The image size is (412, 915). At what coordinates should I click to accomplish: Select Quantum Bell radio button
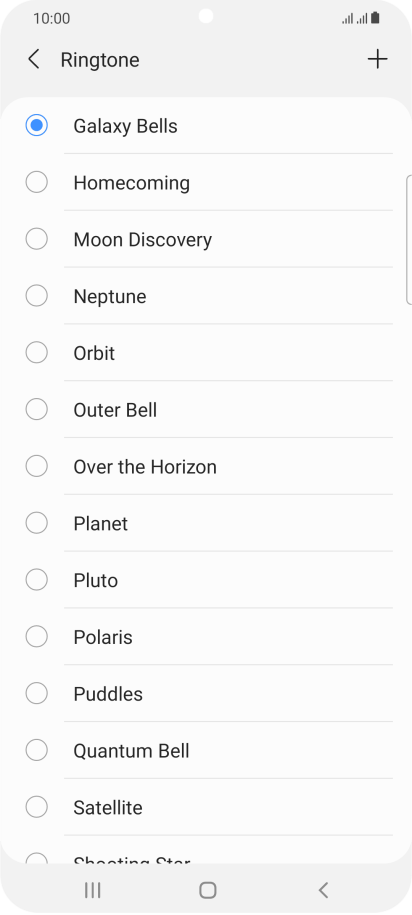[x=36, y=750]
